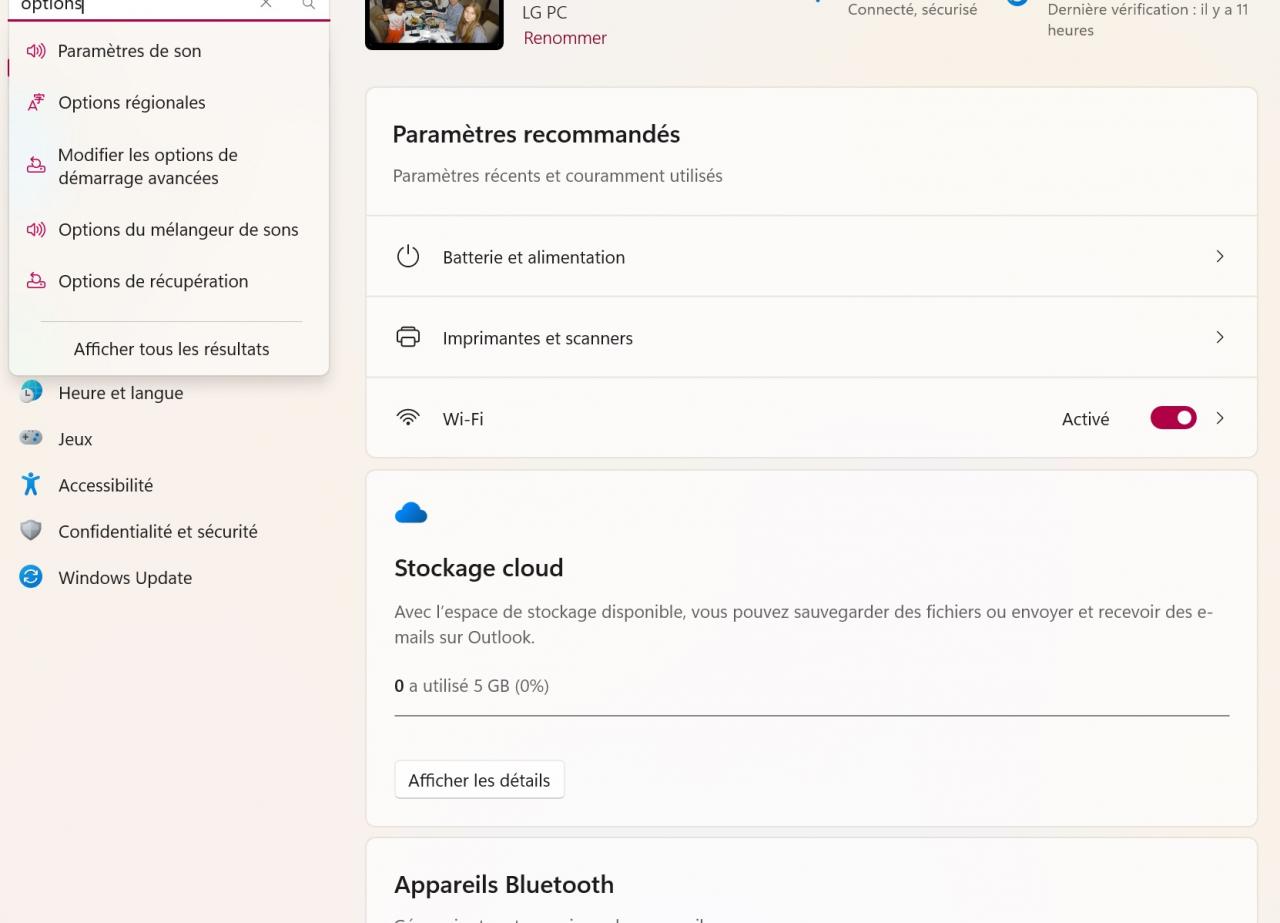This screenshot has height=923, width=1280.
Task: Click the OneDrive cloud icon
Action: coord(411,514)
